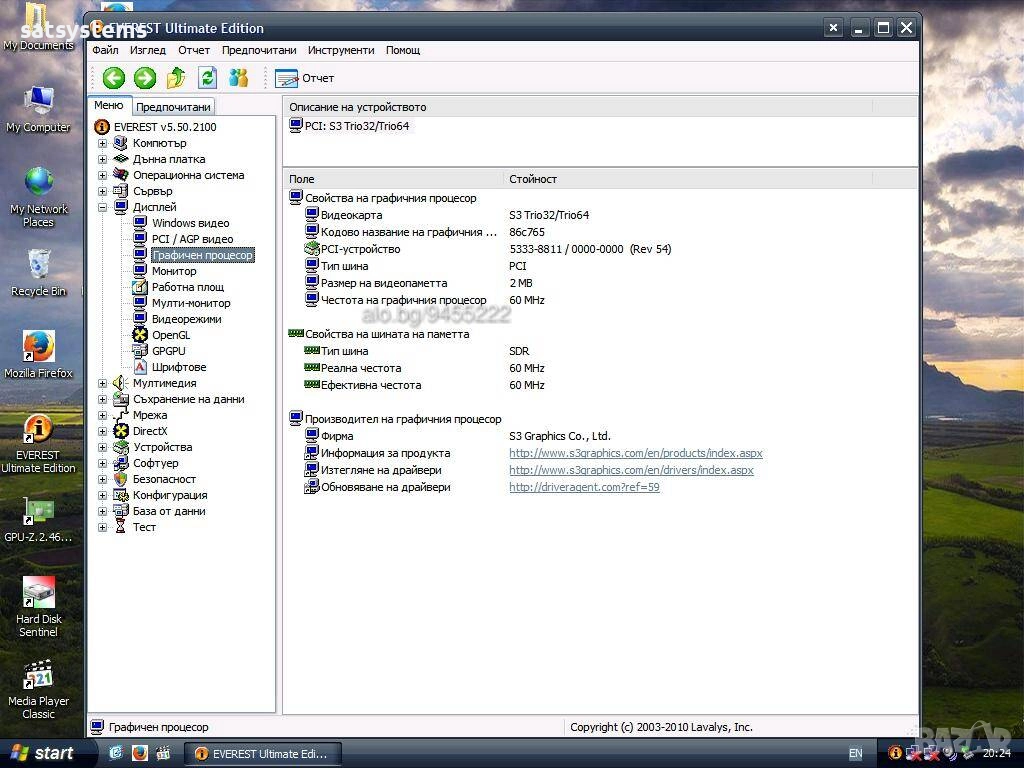Open the Файл menu

105,50
